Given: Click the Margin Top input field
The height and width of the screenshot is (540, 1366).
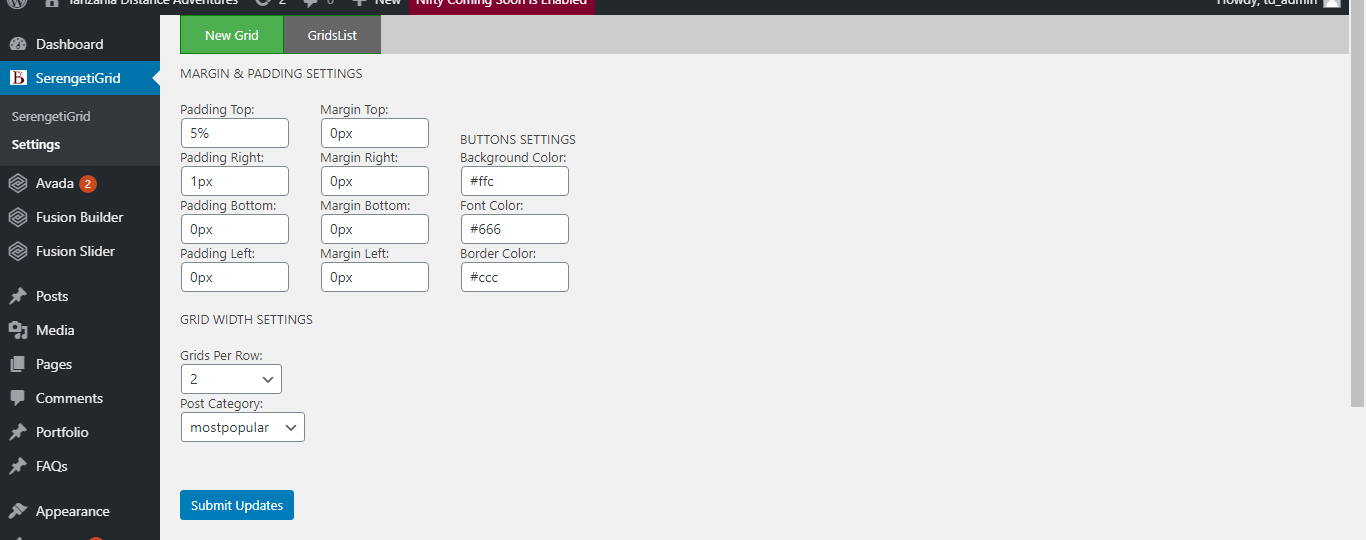Looking at the screenshot, I should (x=375, y=133).
